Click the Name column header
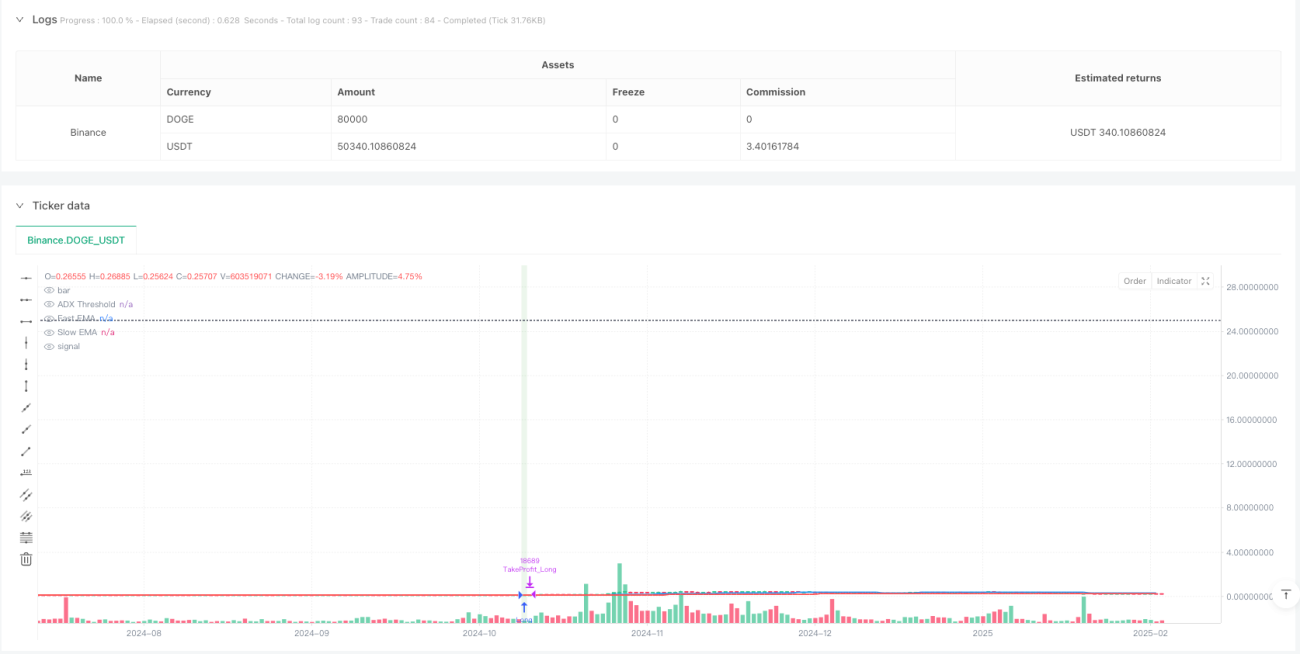The image size is (1300, 654). 88,78
